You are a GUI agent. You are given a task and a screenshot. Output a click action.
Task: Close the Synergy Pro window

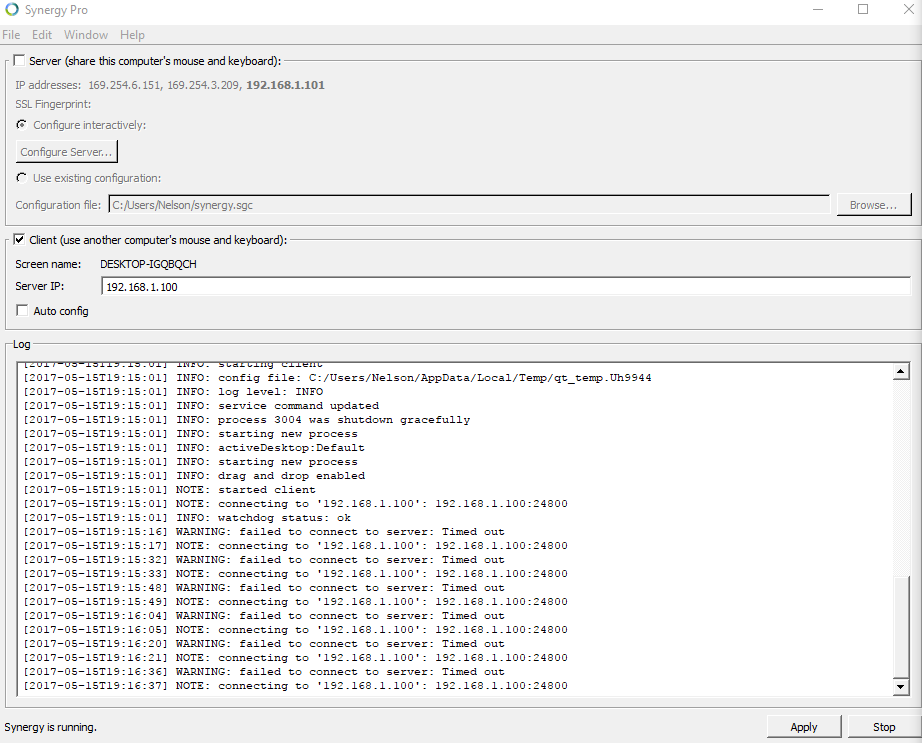click(x=908, y=9)
